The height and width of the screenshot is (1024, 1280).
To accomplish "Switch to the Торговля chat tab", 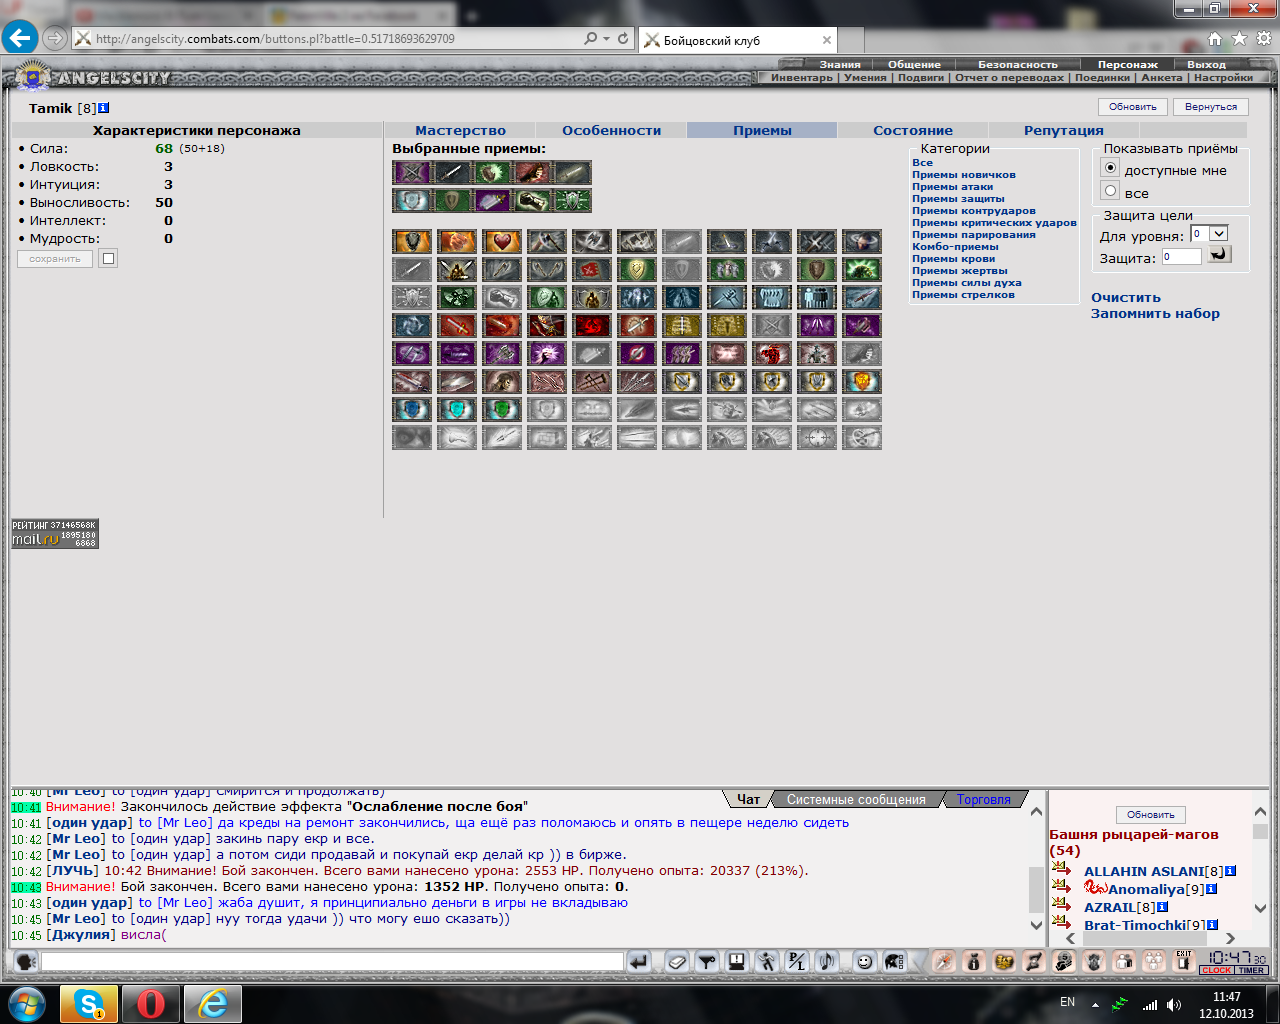I will pyautogui.click(x=983, y=799).
